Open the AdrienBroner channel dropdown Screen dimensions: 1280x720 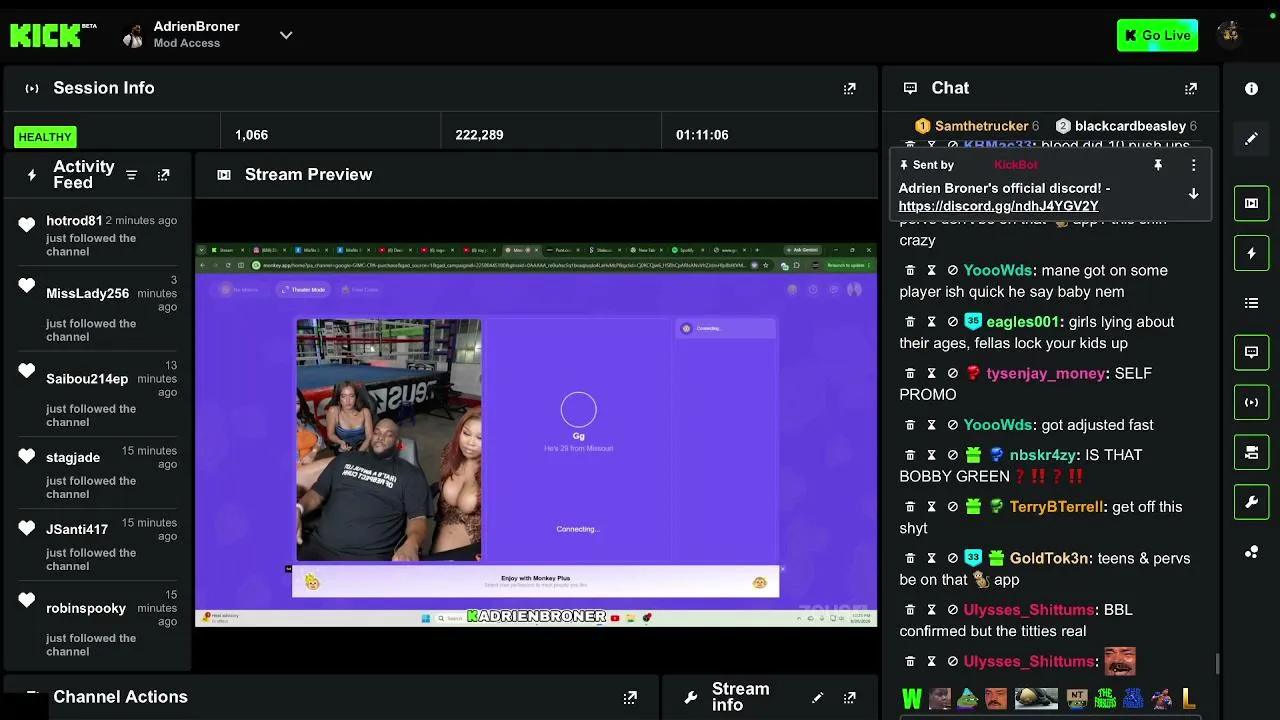(286, 35)
